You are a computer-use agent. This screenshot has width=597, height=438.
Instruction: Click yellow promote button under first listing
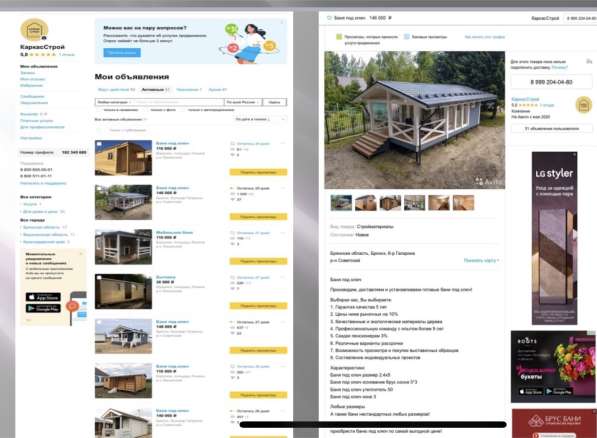click(258, 172)
